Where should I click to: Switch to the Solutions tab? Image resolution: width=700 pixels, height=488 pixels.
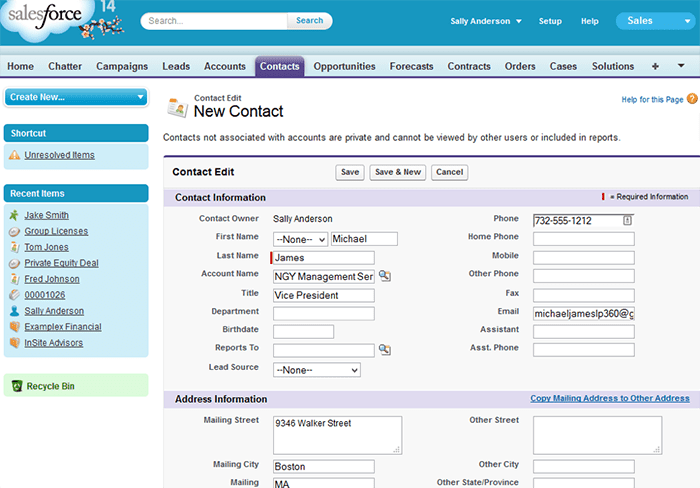[x=612, y=66]
